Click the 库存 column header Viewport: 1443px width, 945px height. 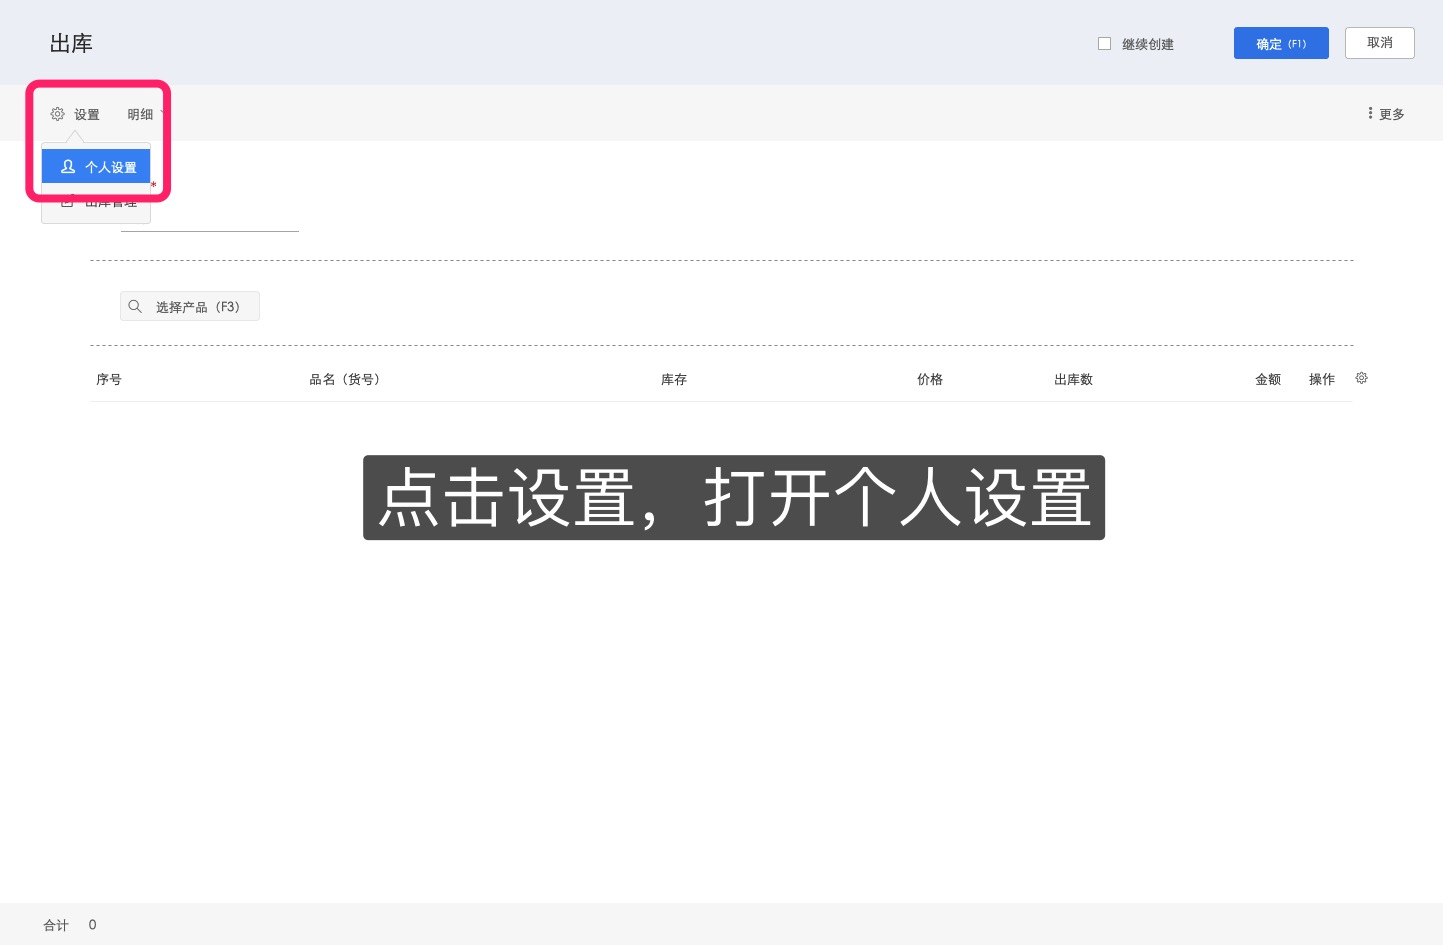click(674, 379)
